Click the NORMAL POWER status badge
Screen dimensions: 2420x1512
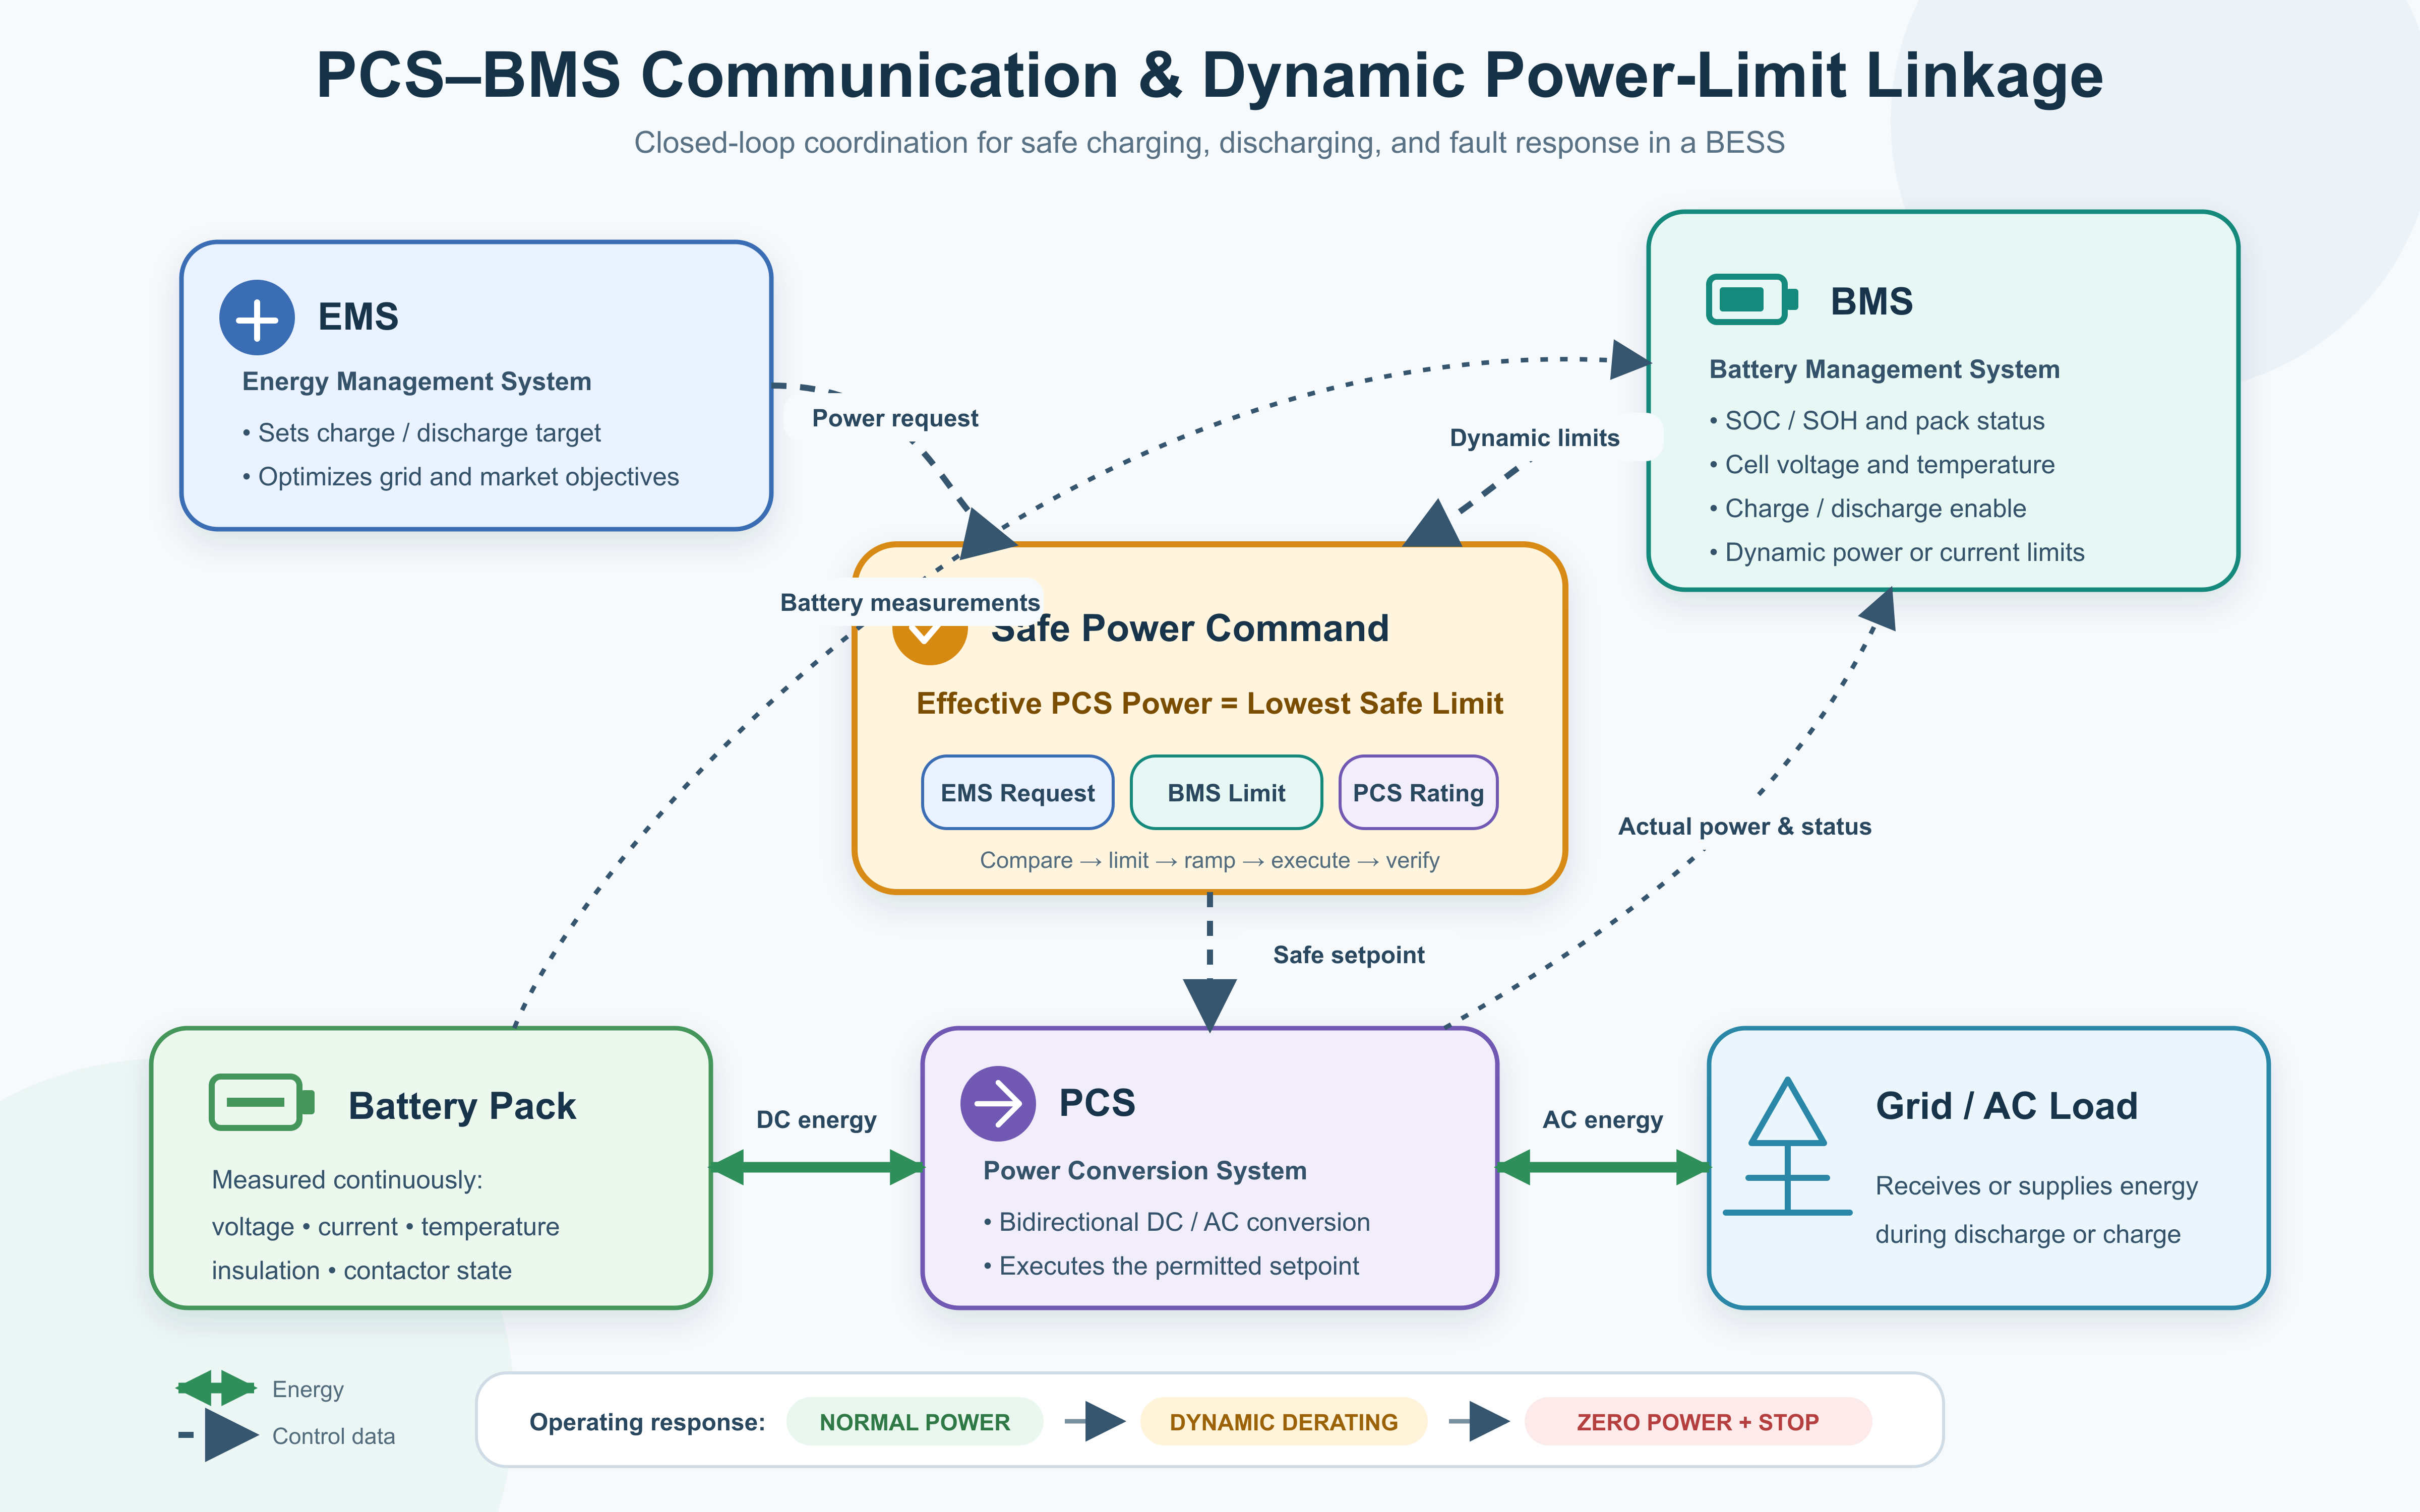point(914,1421)
